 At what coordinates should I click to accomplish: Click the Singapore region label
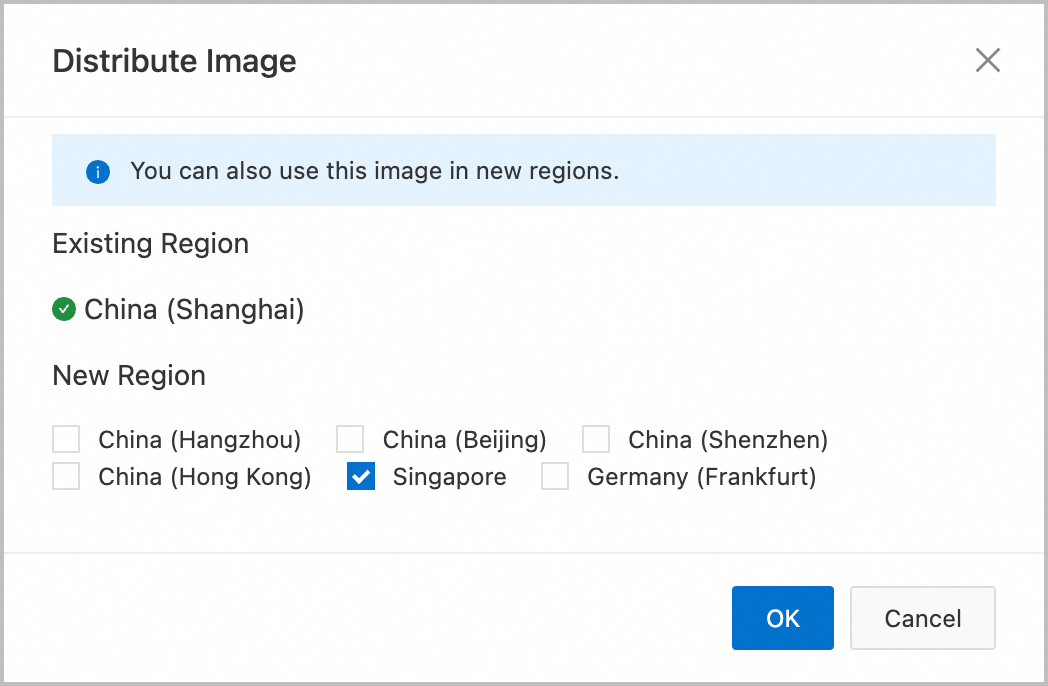(x=449, y=476)
